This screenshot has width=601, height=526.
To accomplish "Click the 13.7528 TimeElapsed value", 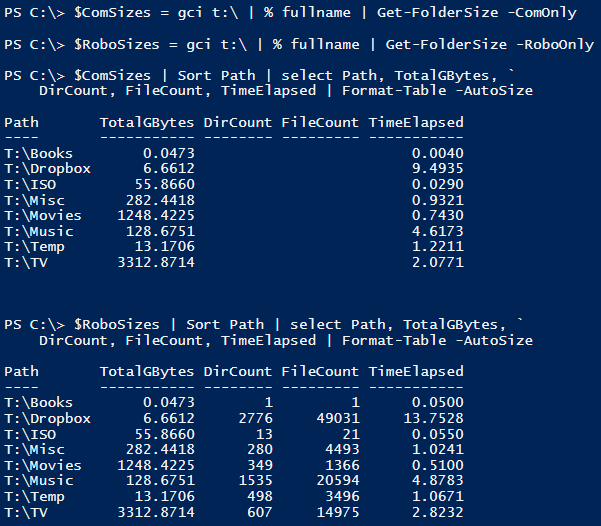I will 432,418.
